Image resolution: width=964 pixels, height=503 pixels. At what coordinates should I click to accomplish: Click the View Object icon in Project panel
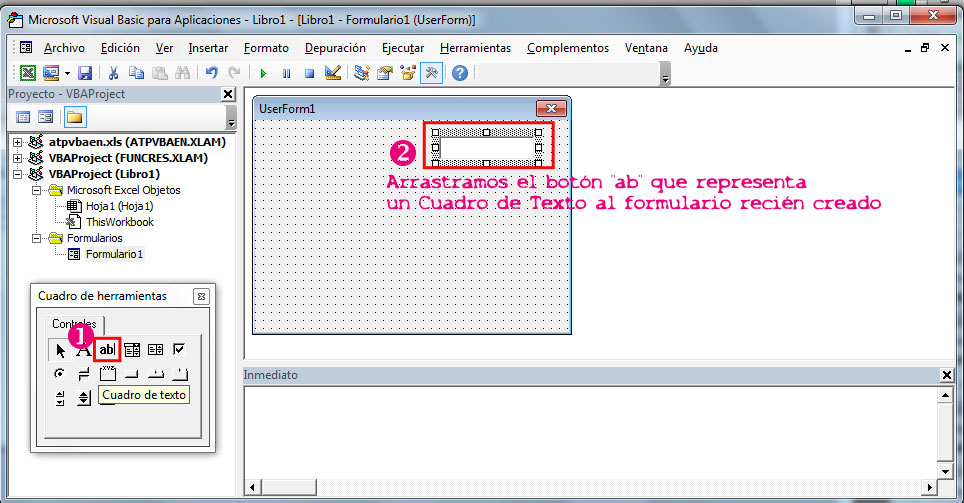(45, 117)
